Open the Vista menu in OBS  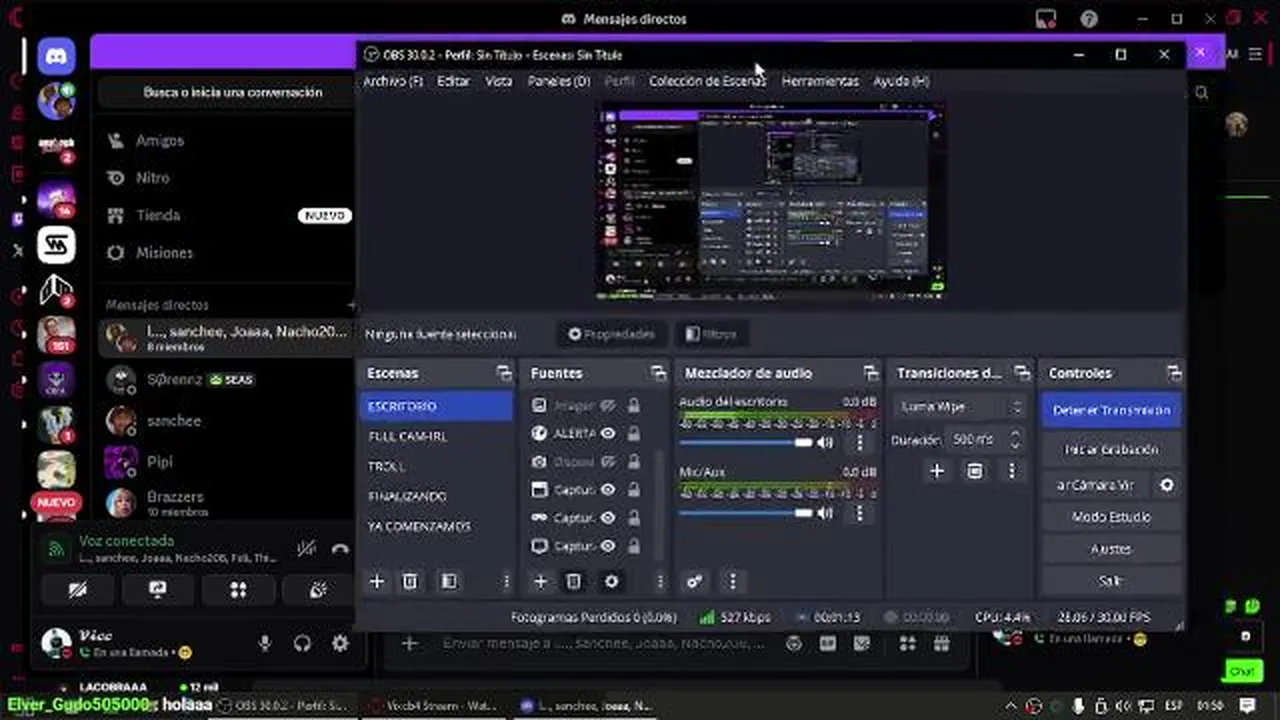pos(498,81)
